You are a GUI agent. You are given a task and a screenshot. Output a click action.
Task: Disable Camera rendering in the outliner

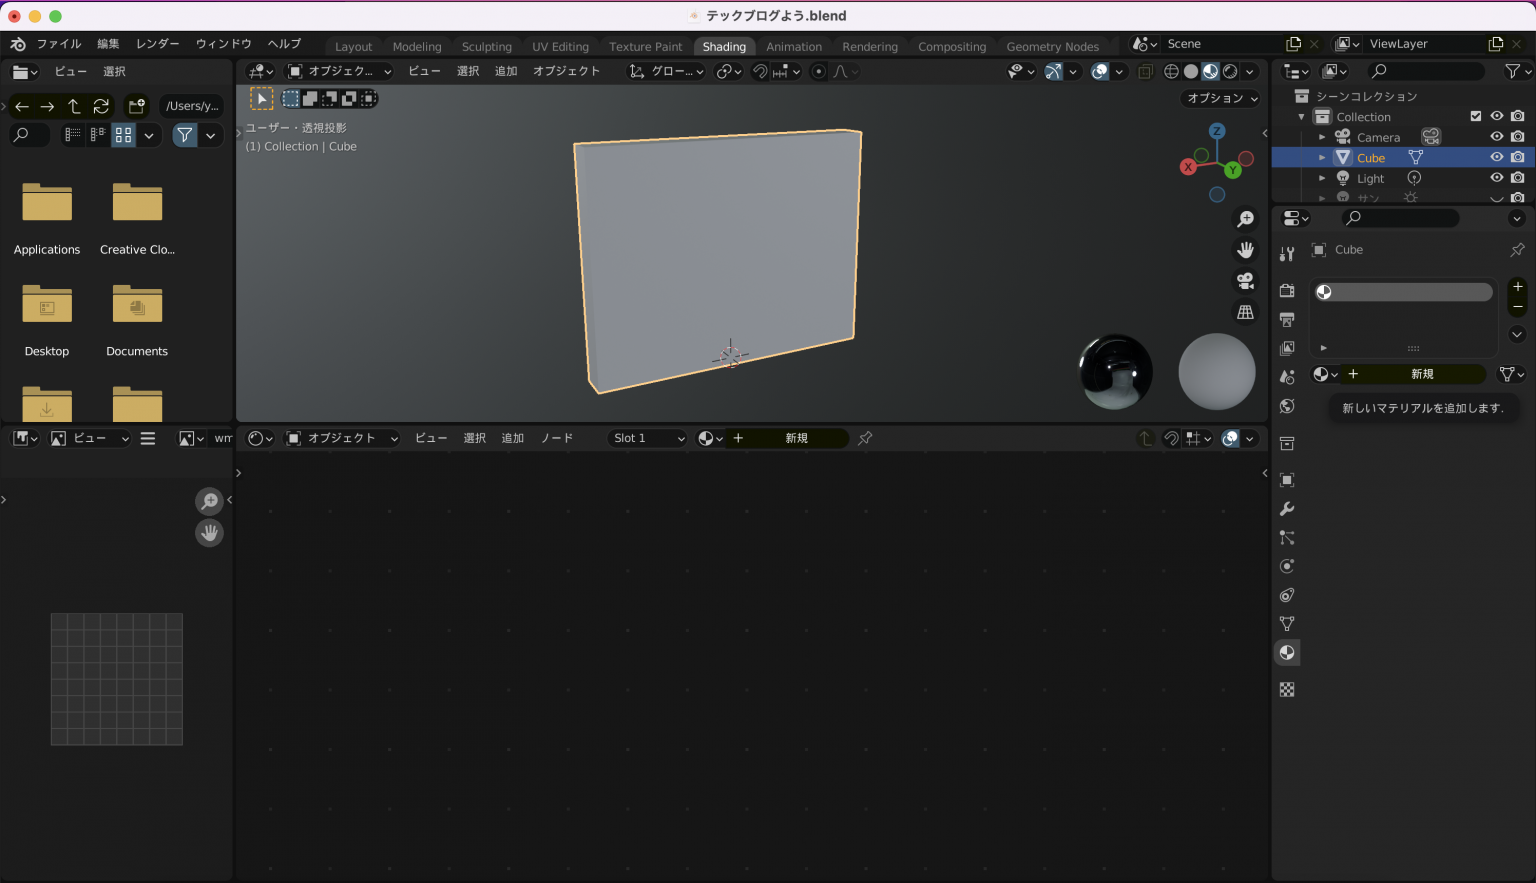coord(1518,137)
